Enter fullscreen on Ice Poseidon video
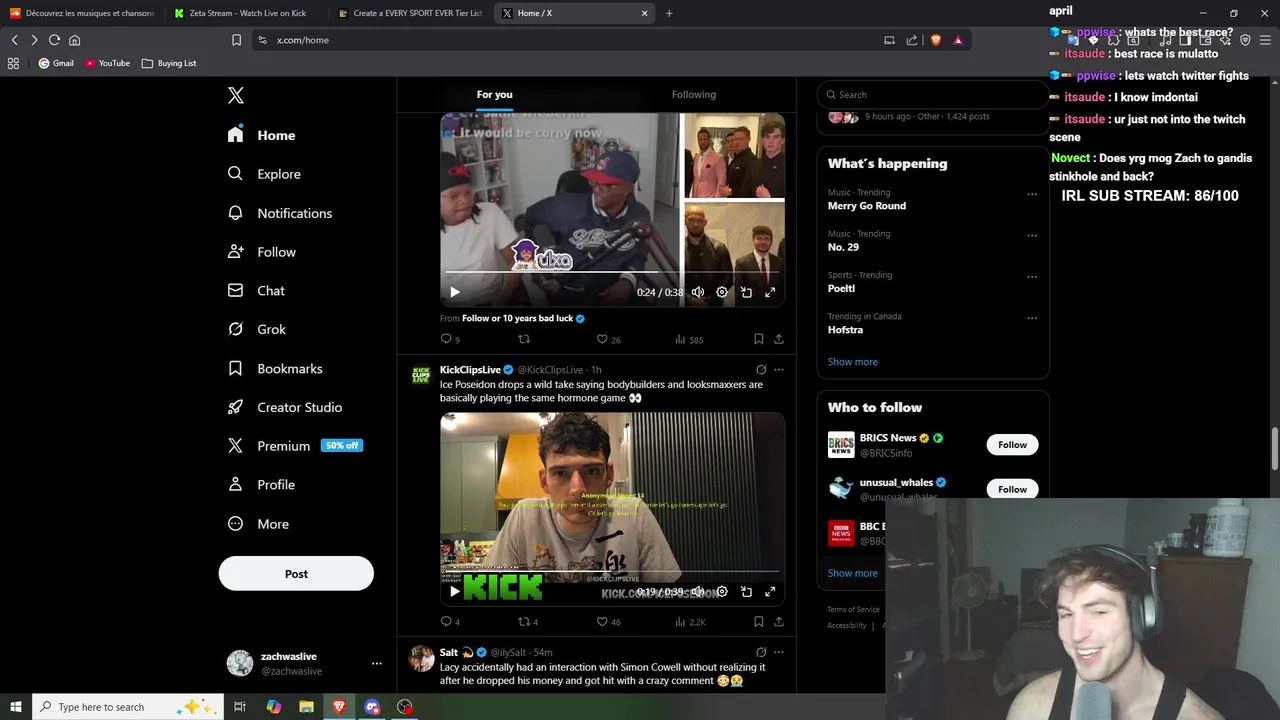The width and height of the screenshot is (1280, 720). coord(770,591)
